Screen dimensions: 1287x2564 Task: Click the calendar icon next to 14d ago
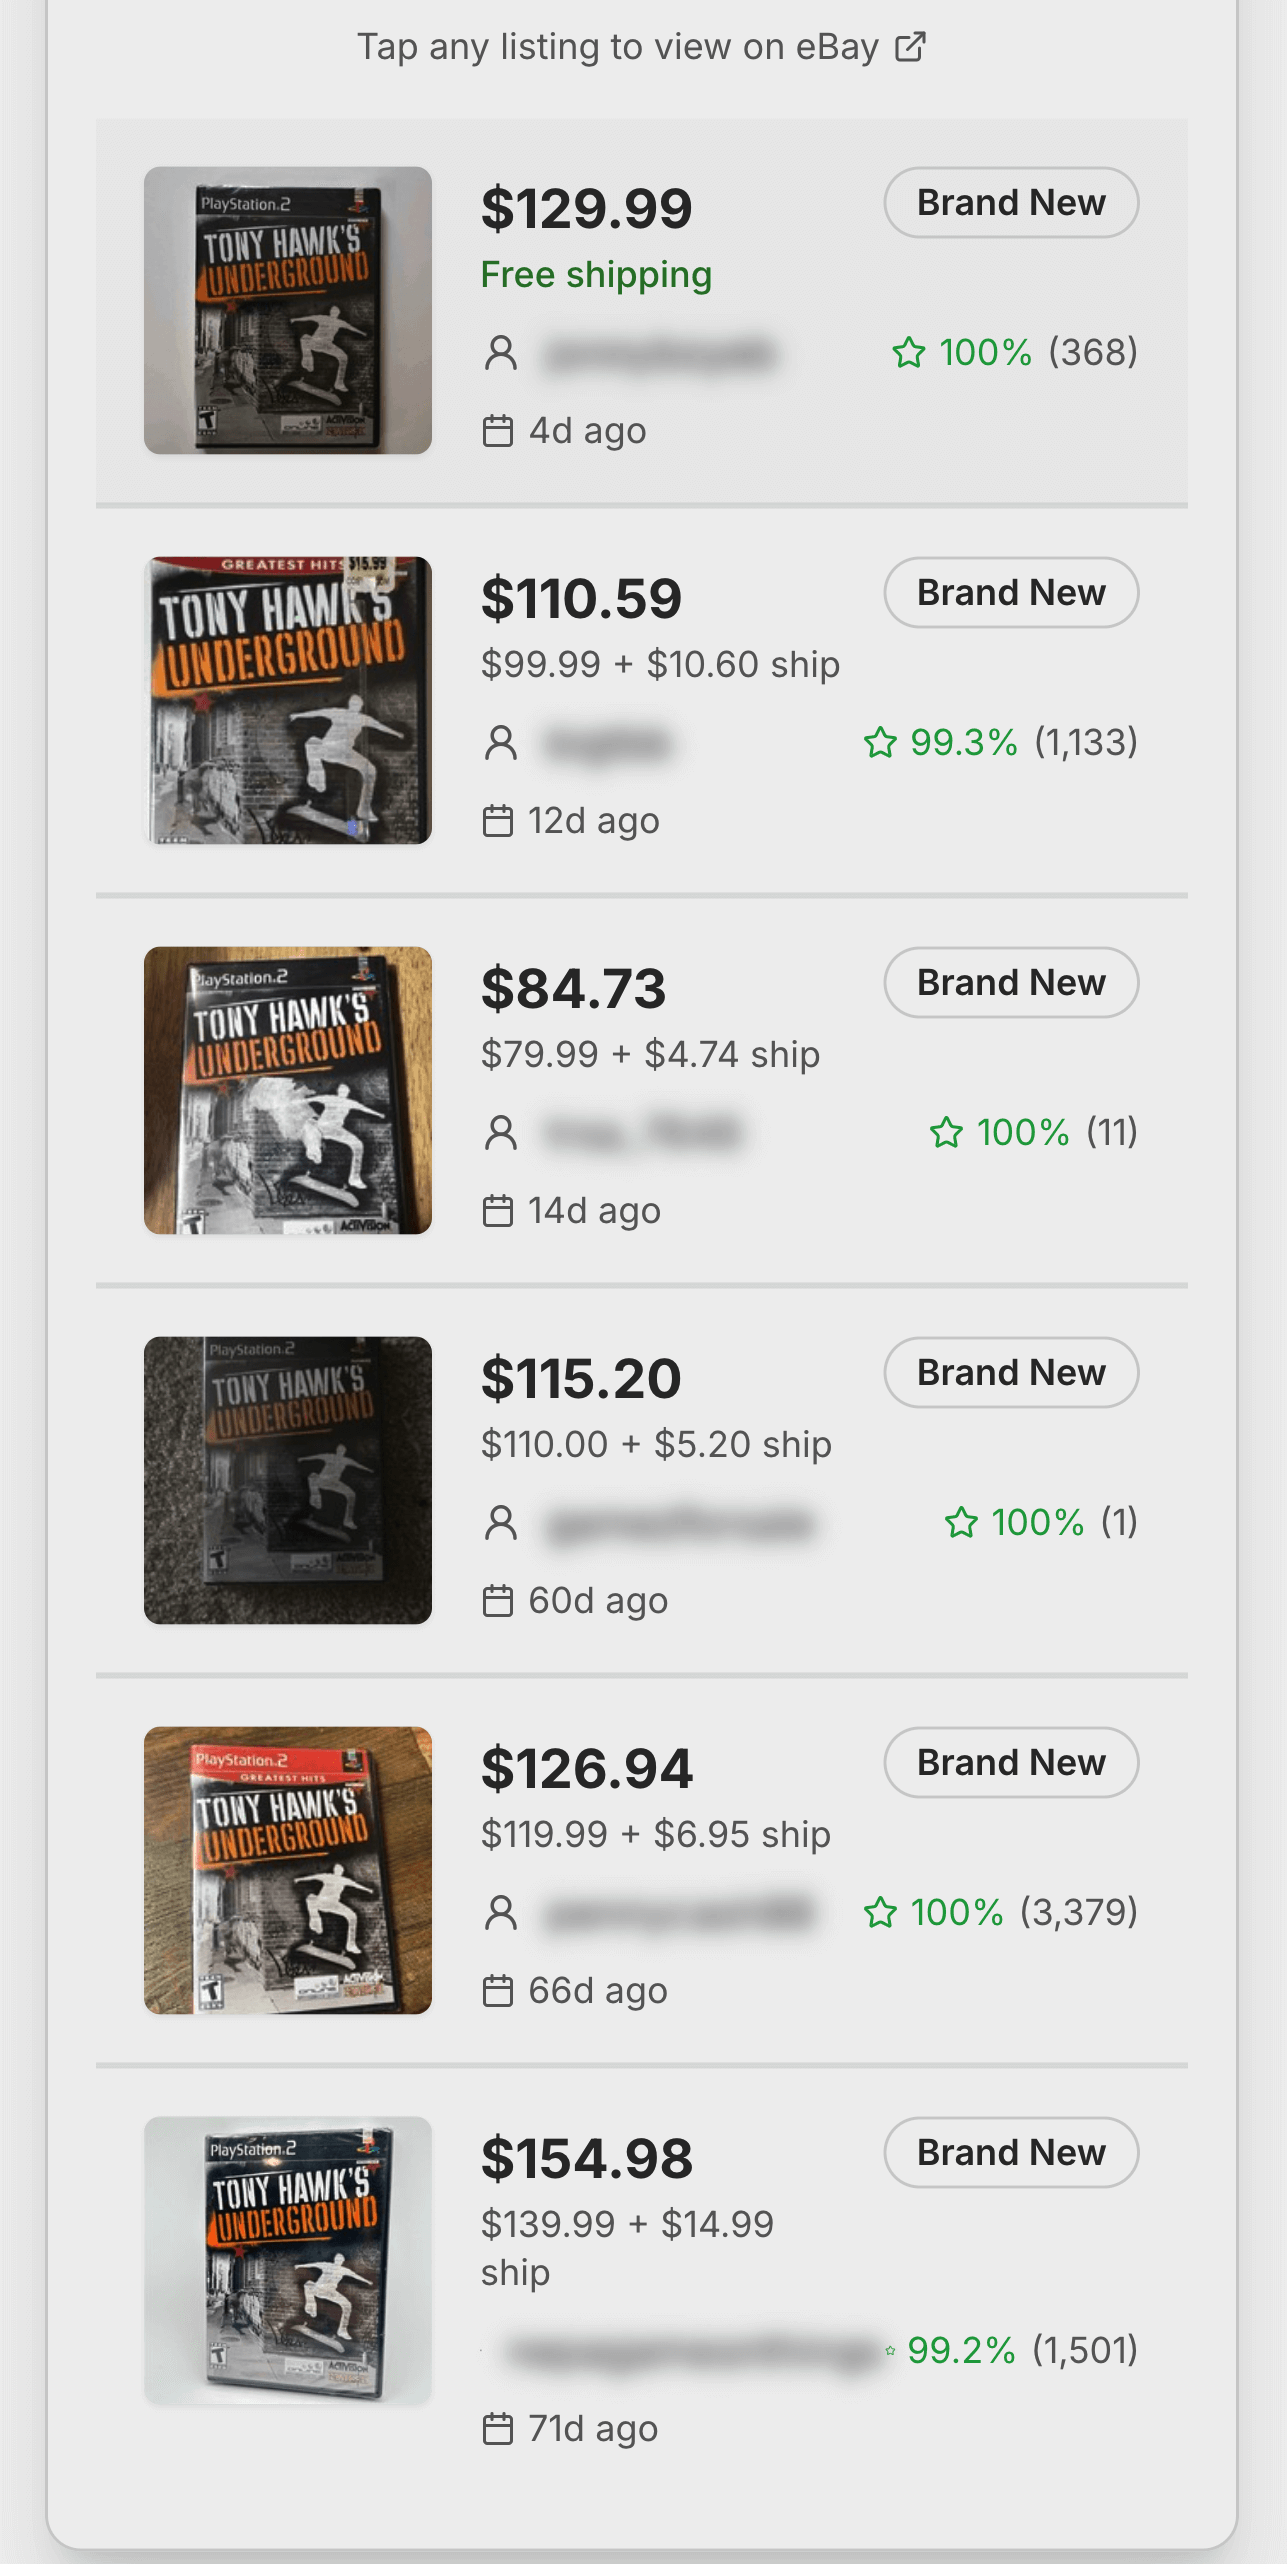click(498, 1211)
